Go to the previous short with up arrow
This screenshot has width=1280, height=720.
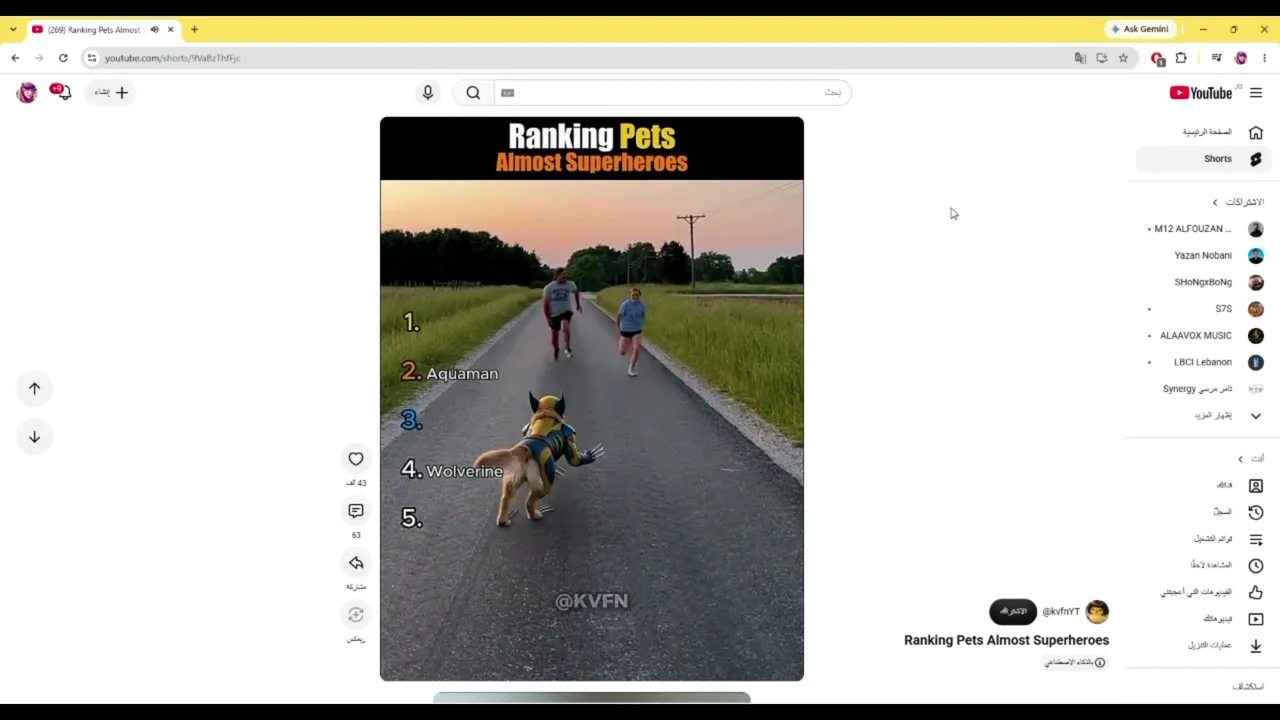34,389
